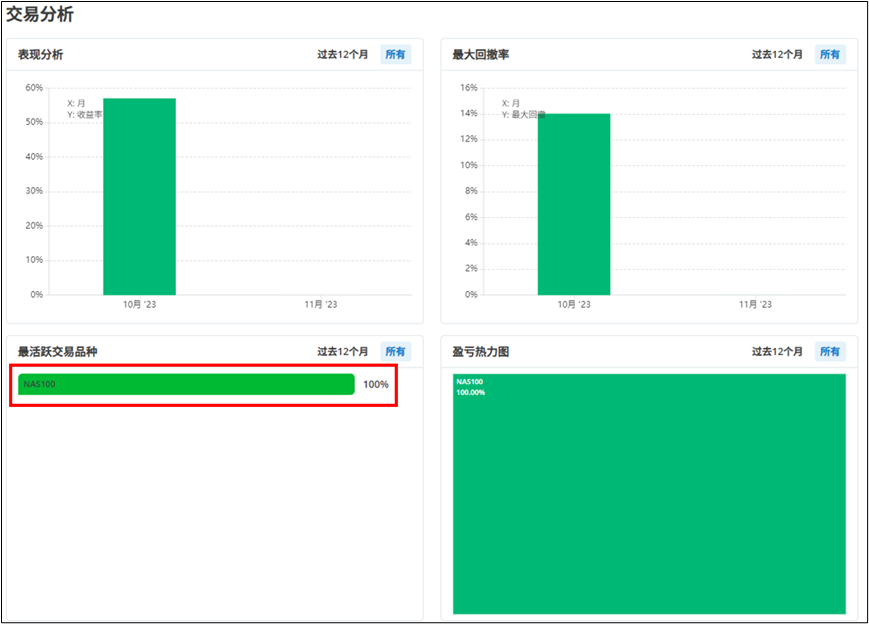Click 10月 '23 axis label in 最大回撤率
This screenshot has width=869, height=624.
(x=573, y=305)
